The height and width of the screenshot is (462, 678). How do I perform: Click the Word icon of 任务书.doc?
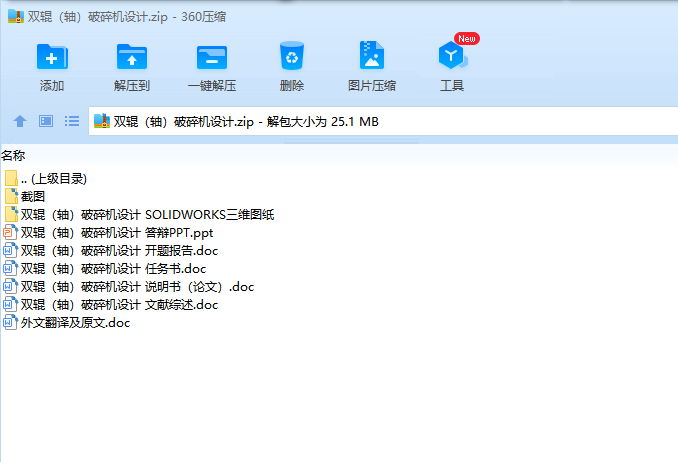[10, 269]
